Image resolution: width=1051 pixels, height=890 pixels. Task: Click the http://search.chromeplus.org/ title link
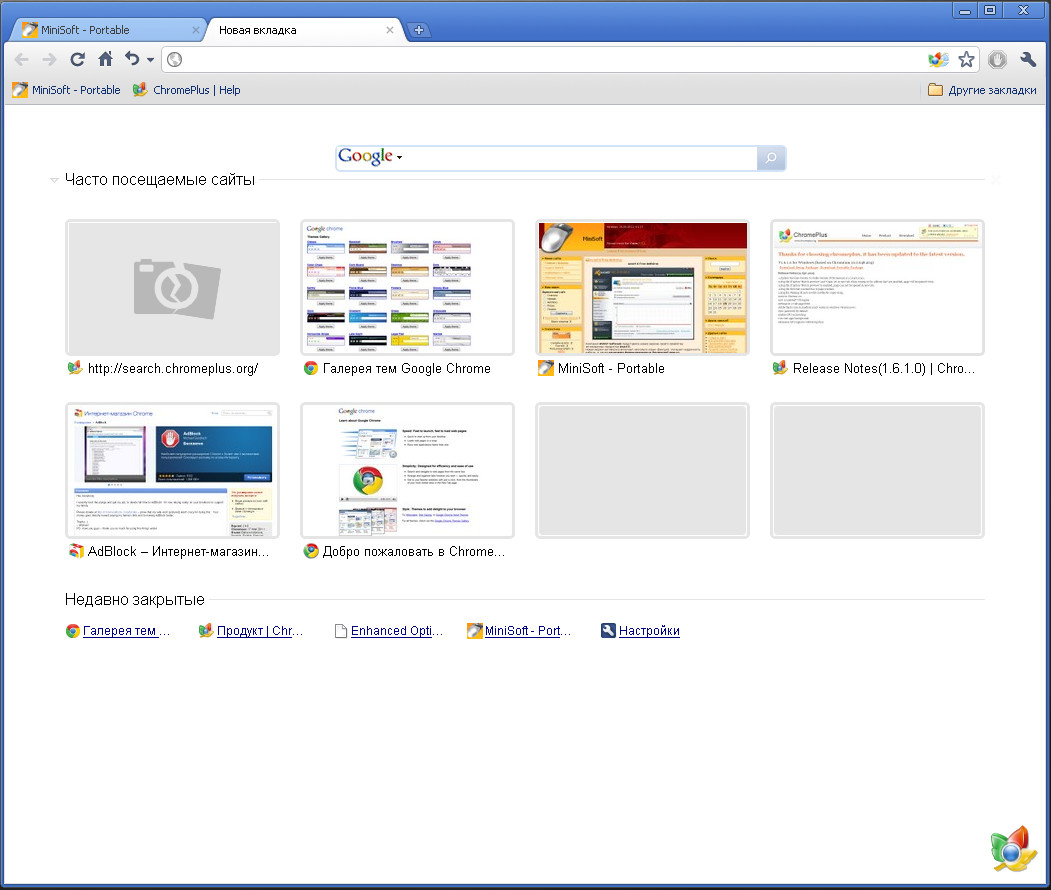[173, 369]
